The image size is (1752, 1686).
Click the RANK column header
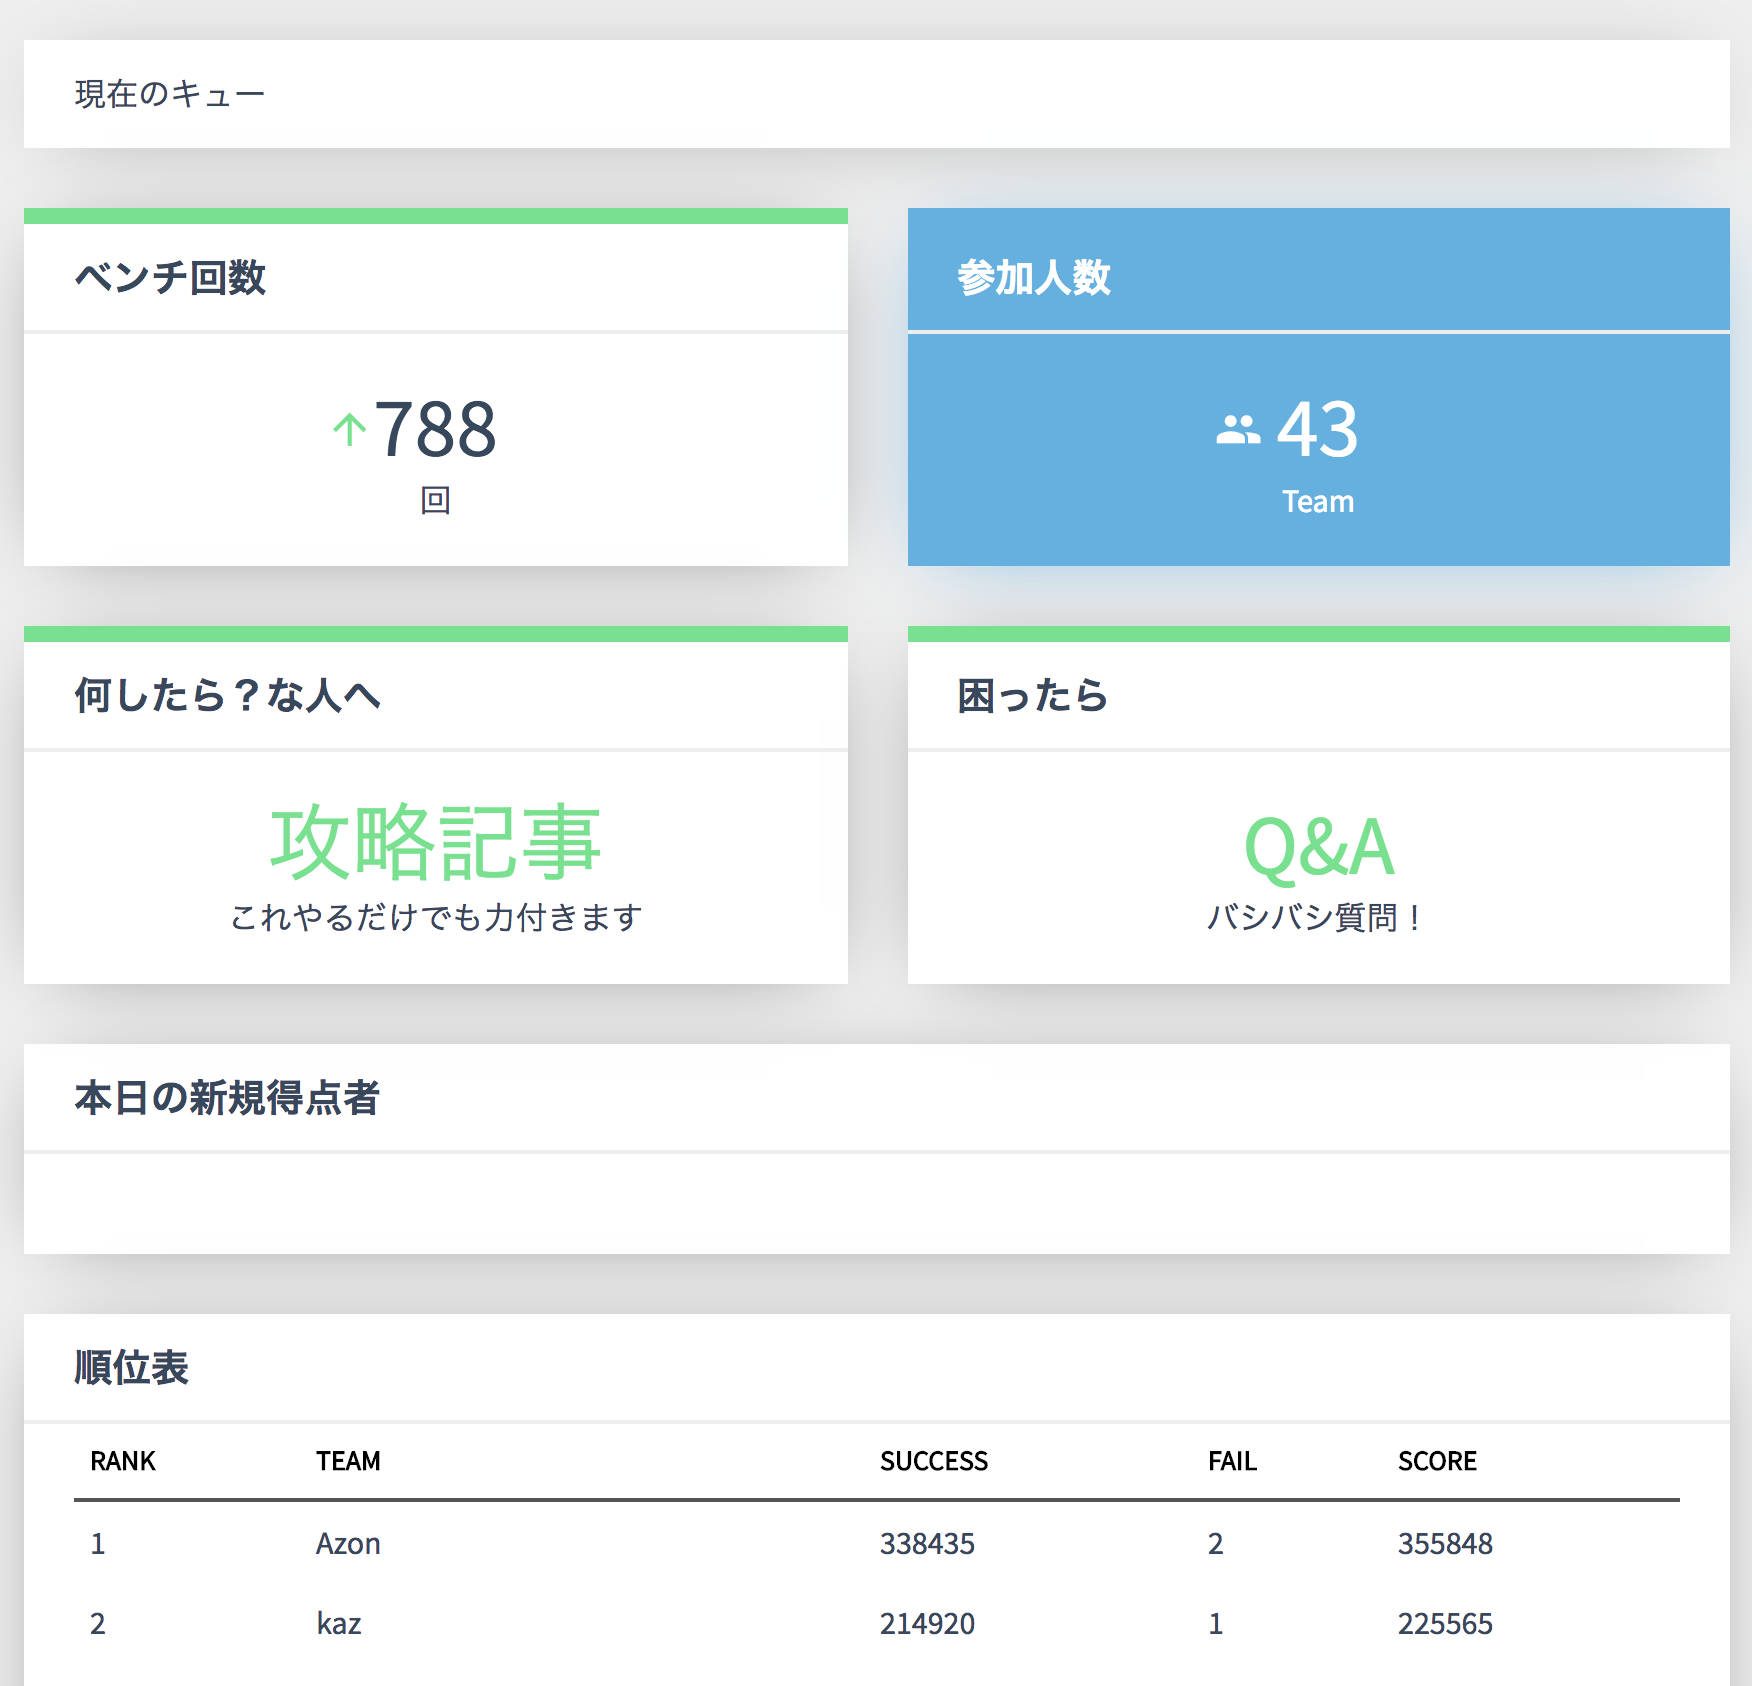pos(123,1461)
